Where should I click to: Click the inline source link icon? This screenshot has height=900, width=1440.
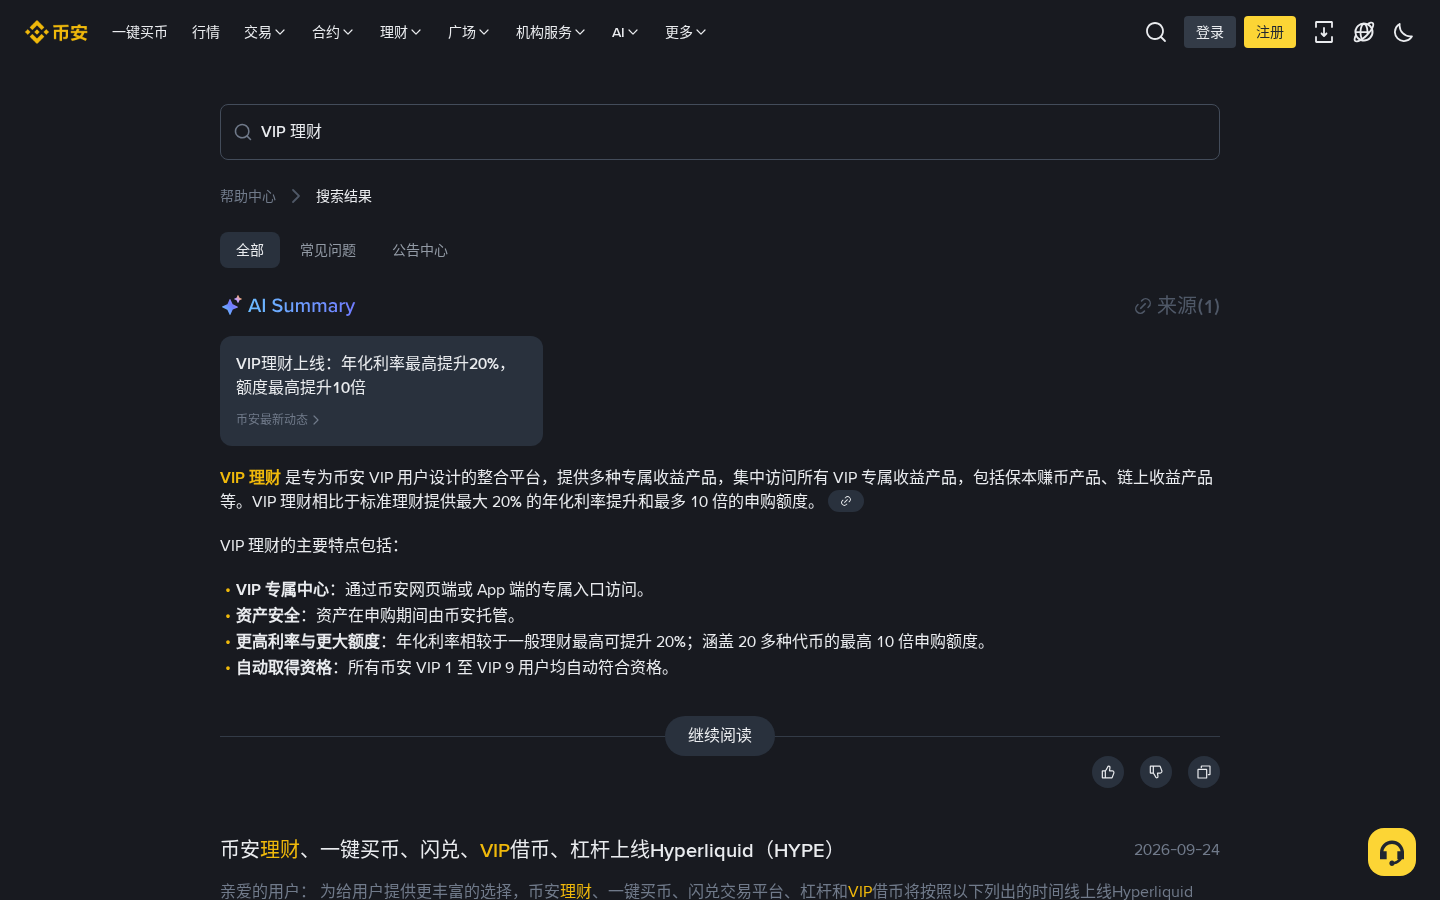click(x=846, y=501)
